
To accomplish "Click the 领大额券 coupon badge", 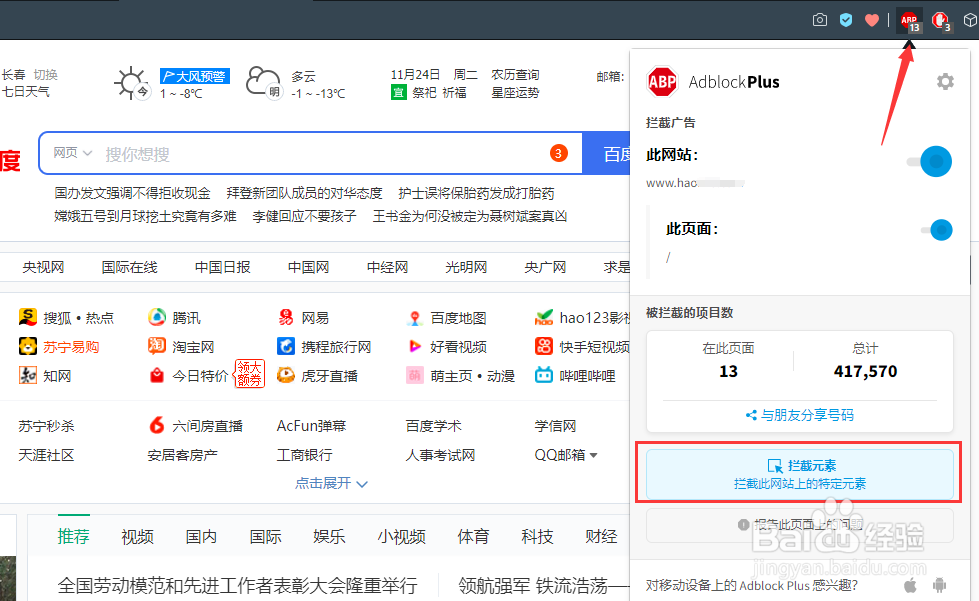I will tap(250, 373).
